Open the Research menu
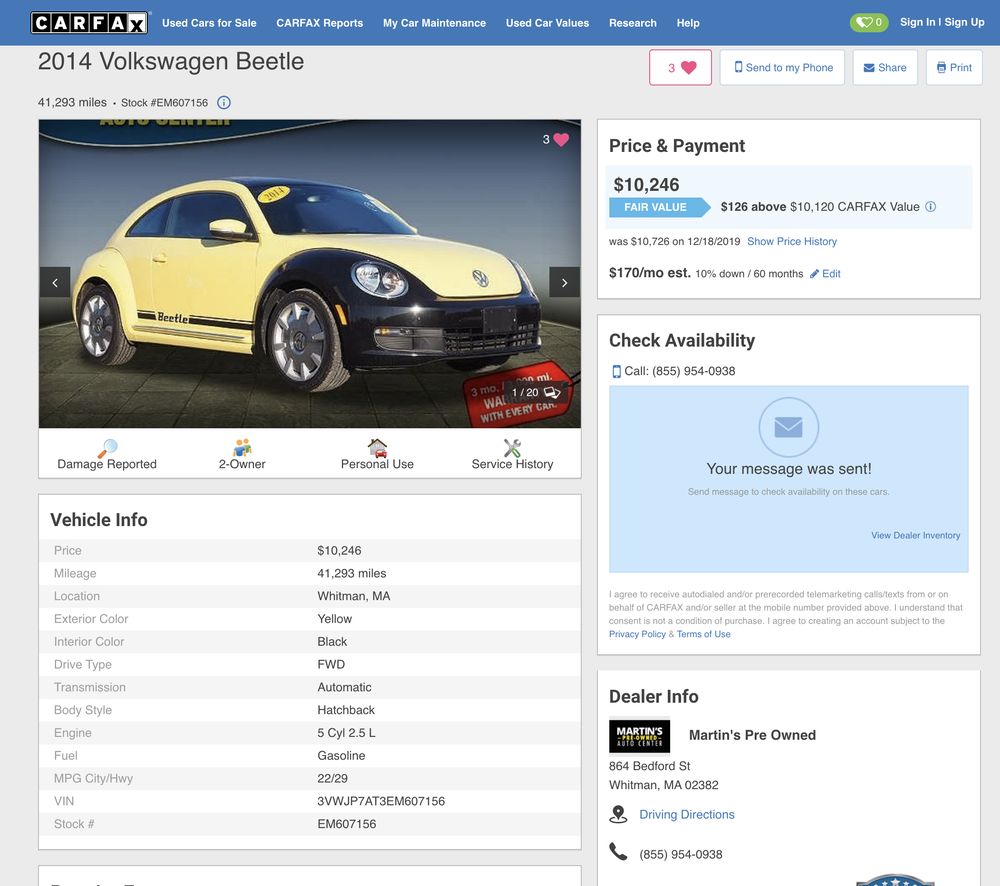The image size is (1000, 886). click(632, 22)
